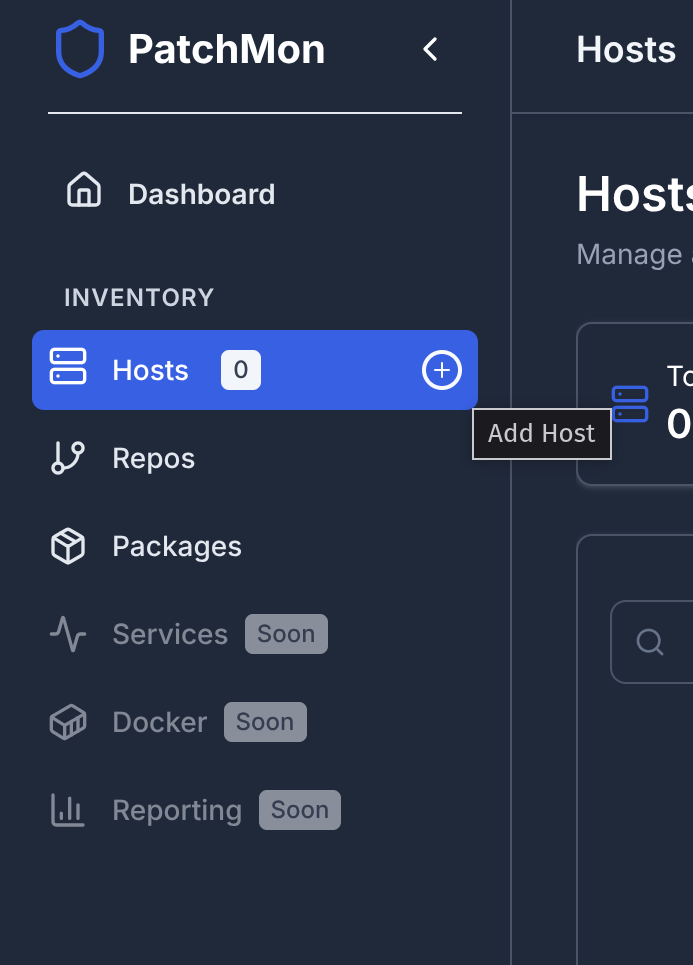The height and width of the screenshot is (965, 693).
Task: Click the Repos git branch icon
Action: 68,458
